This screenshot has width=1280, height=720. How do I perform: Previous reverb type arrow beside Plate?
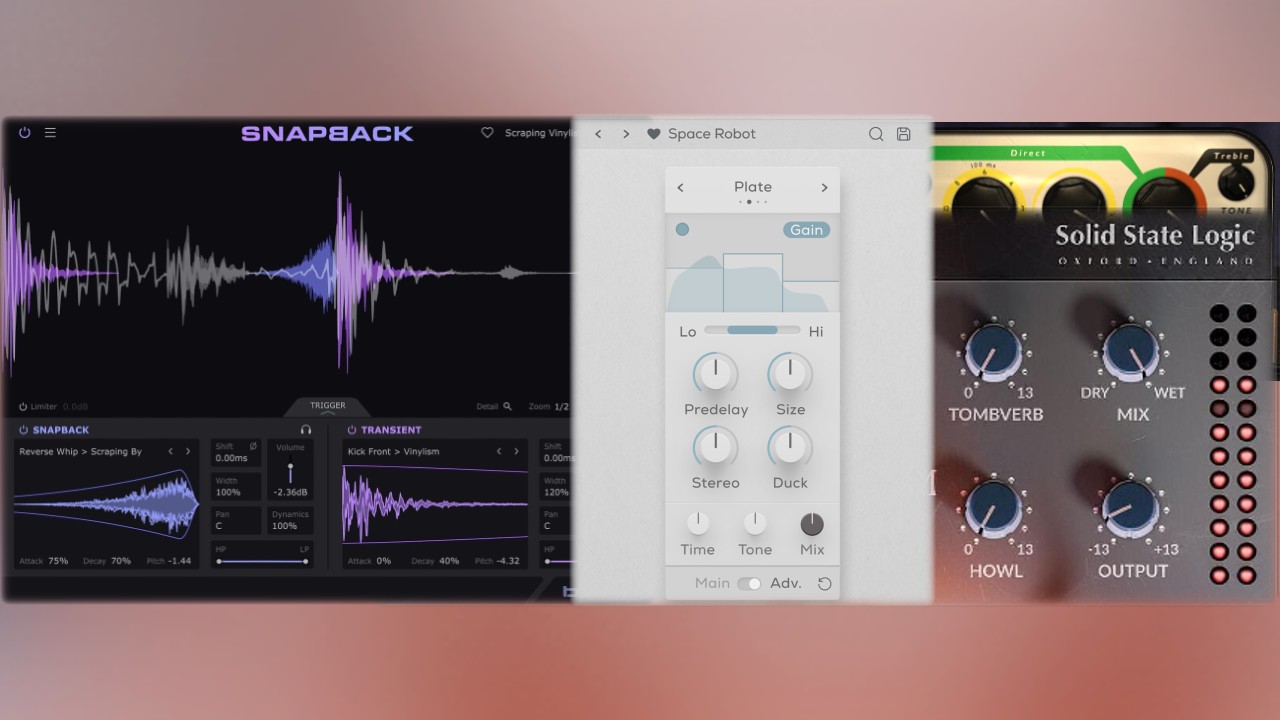tap(681, 187)
